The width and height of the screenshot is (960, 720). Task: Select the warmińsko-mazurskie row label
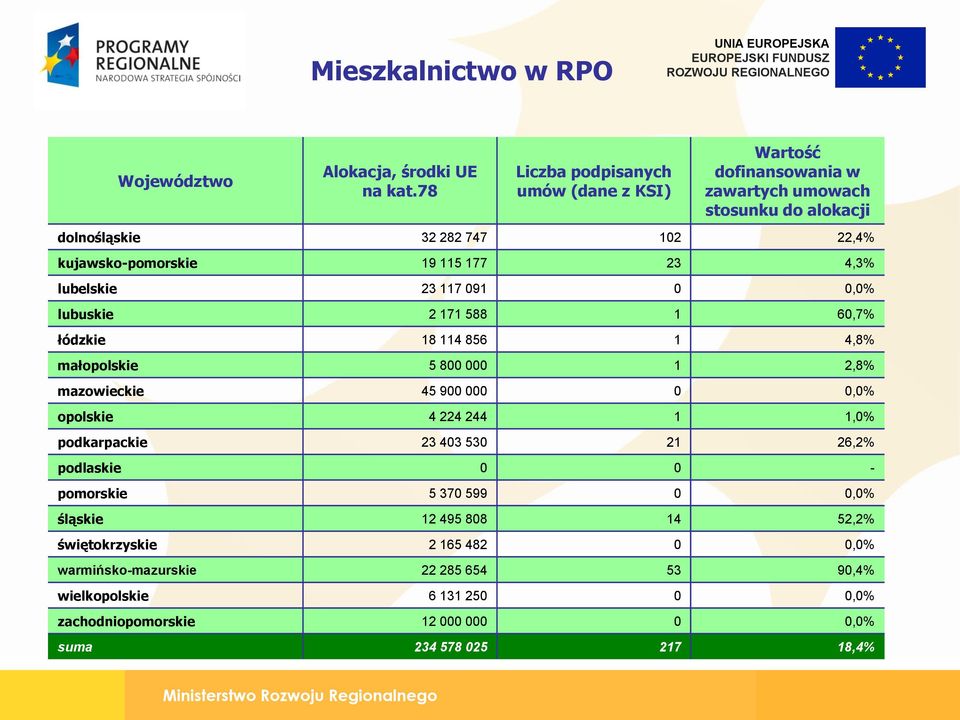pos(127,571)
